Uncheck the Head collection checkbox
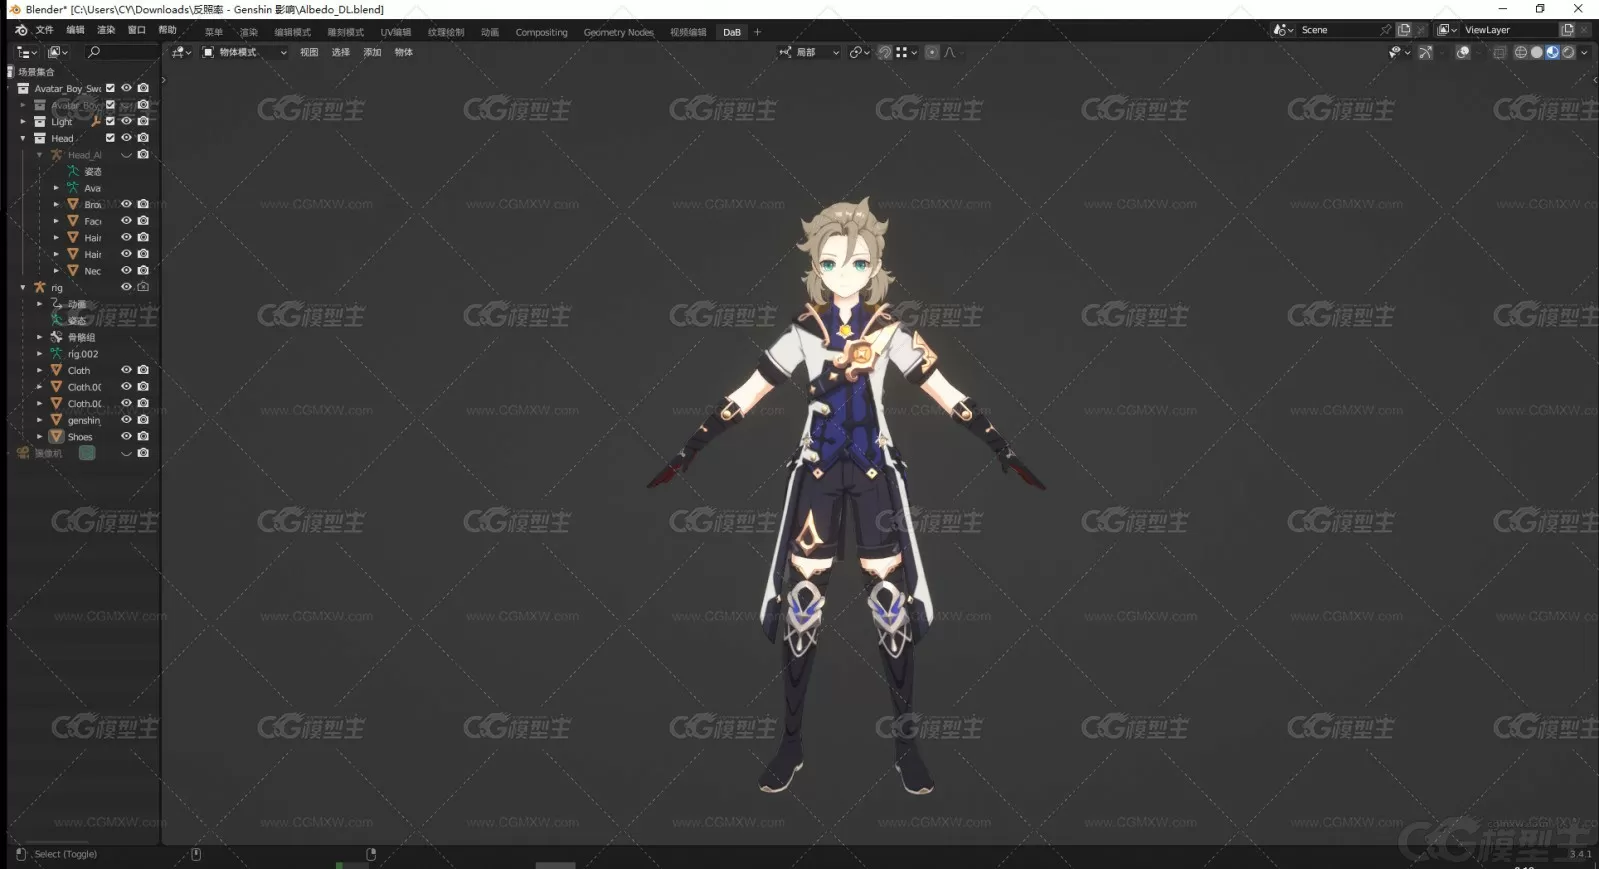This screenshot has height=869, width=1599. tap(110, 138)
